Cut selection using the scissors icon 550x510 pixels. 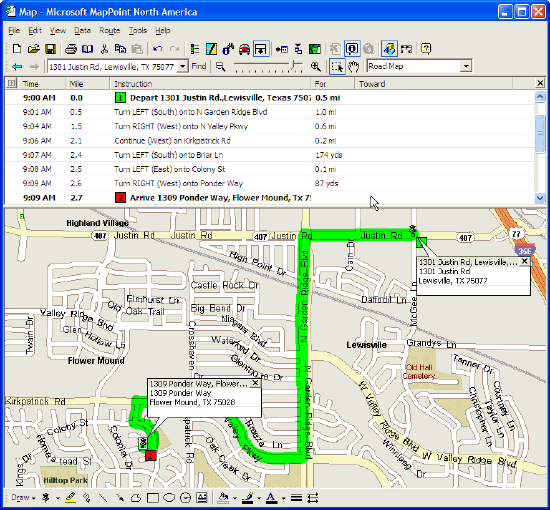[x=104, y=49]
